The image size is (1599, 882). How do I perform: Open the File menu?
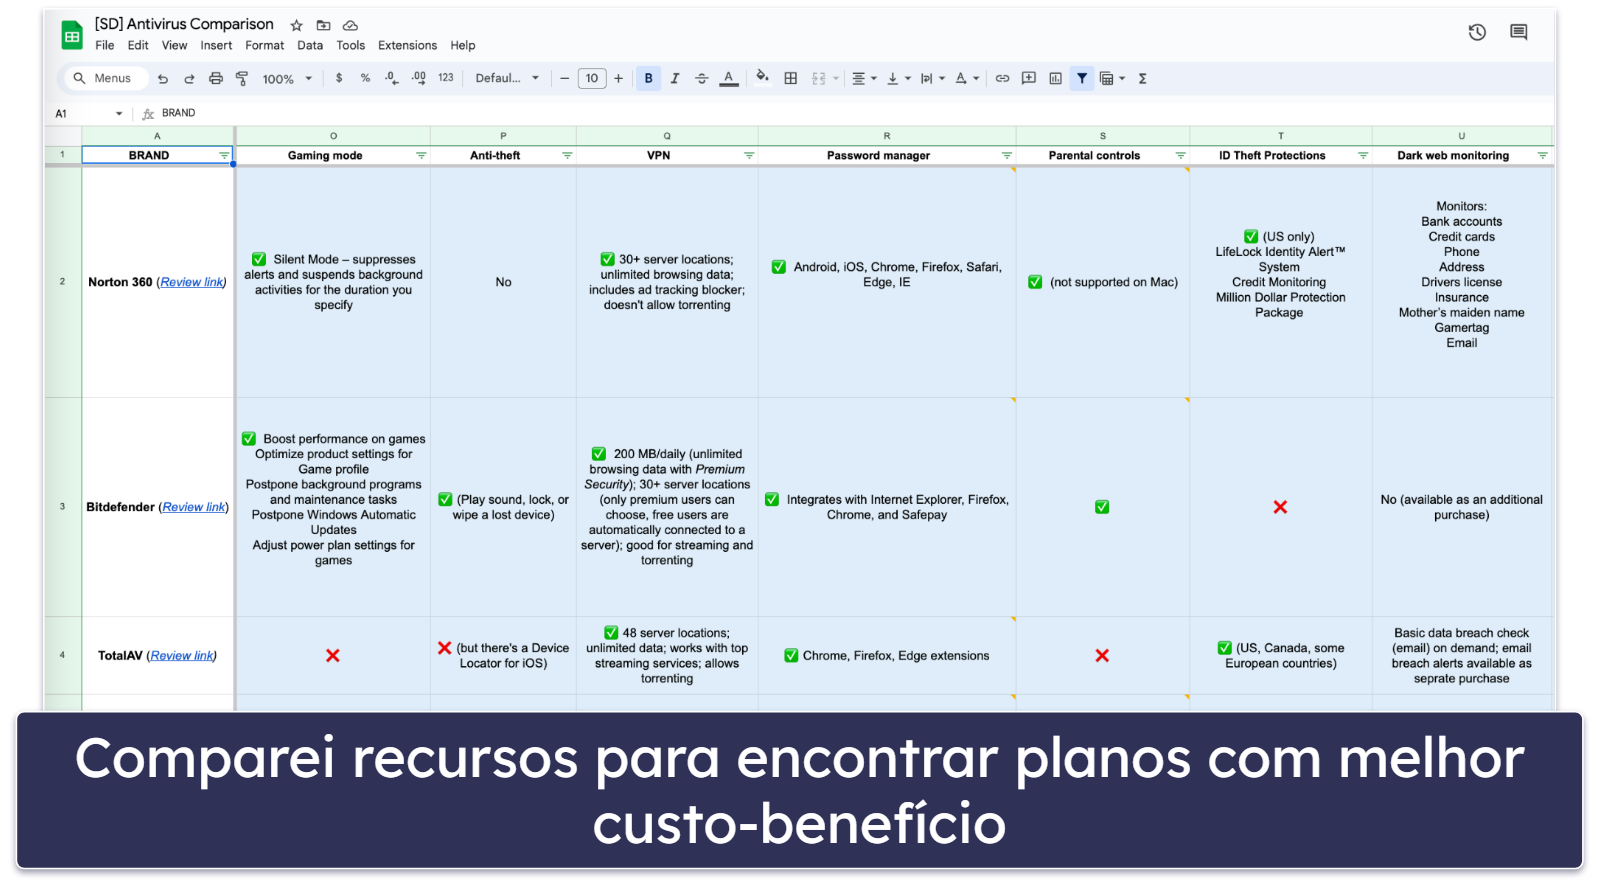coord(104,46)
